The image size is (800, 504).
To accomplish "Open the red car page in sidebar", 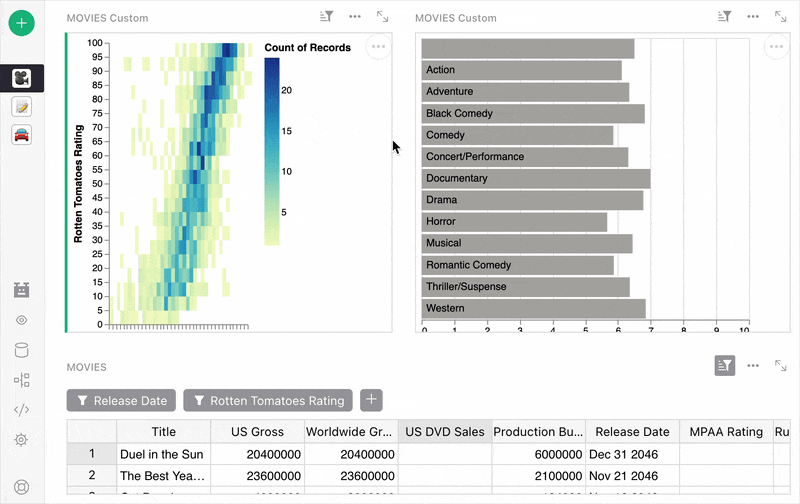I will coord(22,134).
